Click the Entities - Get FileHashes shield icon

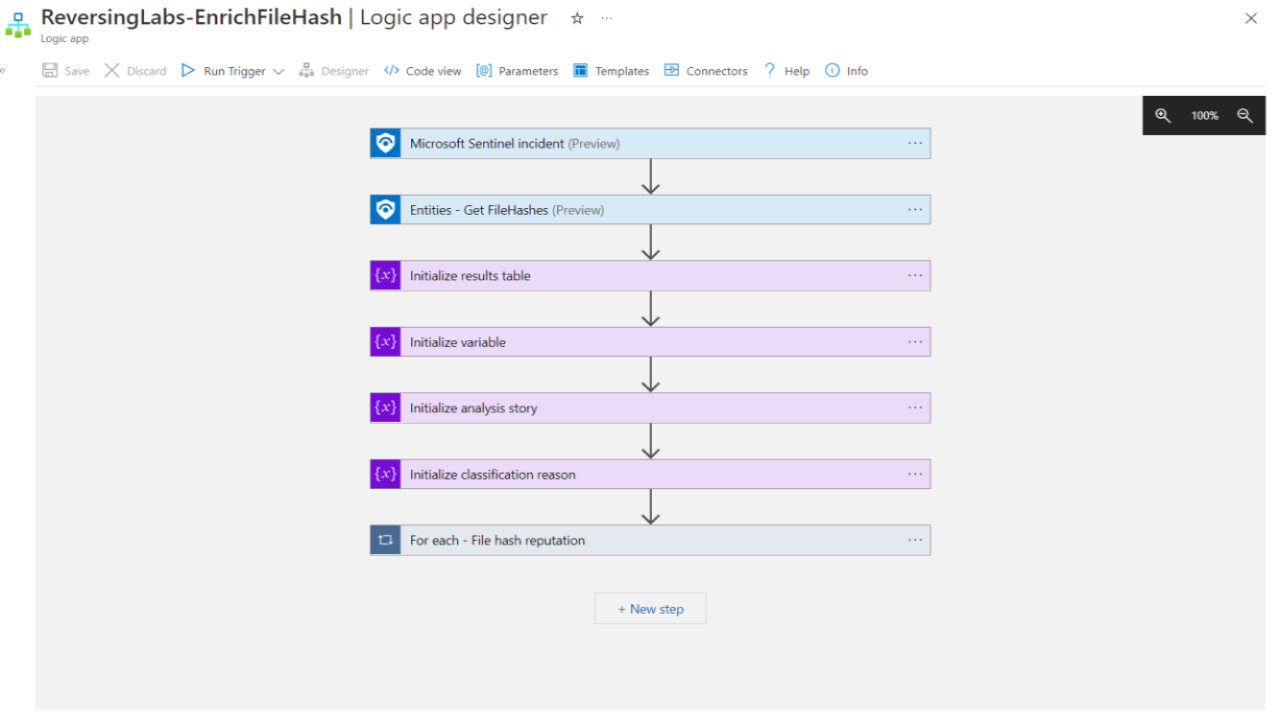click(385, 210)
